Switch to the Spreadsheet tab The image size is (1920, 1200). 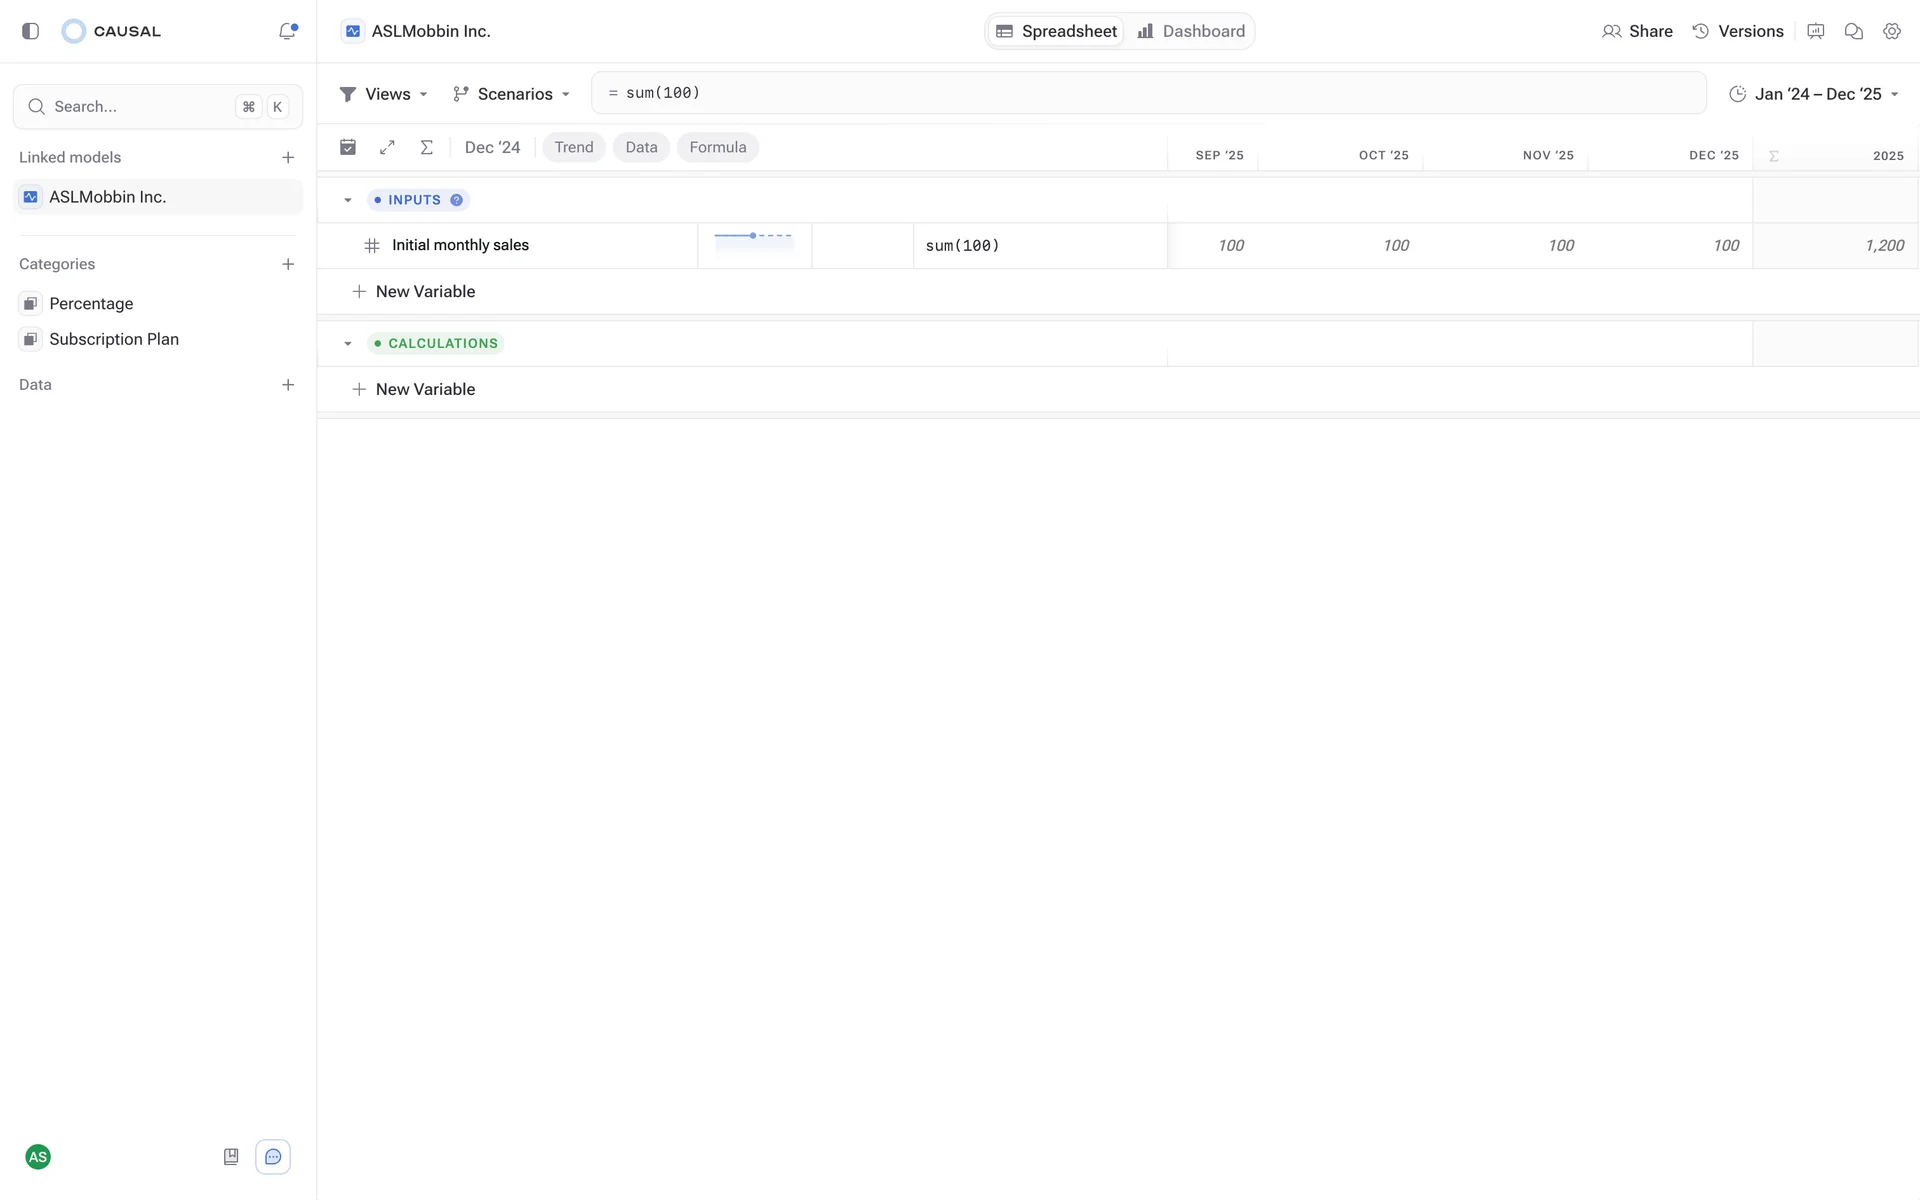point(1056,31)
